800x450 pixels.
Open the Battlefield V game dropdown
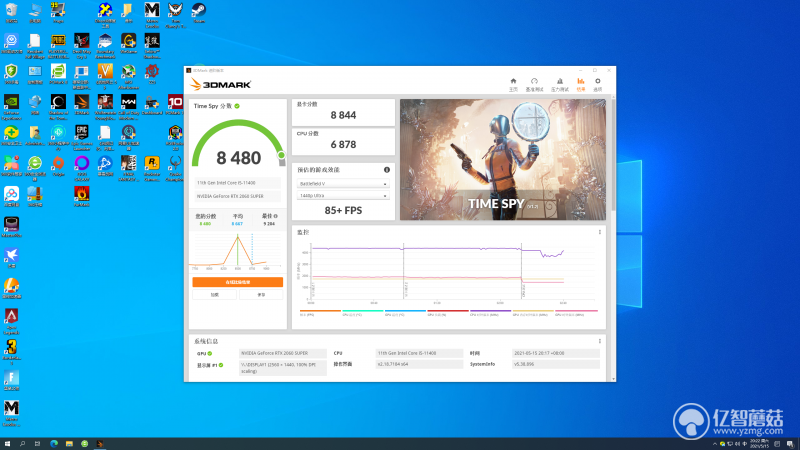[343, 184]
